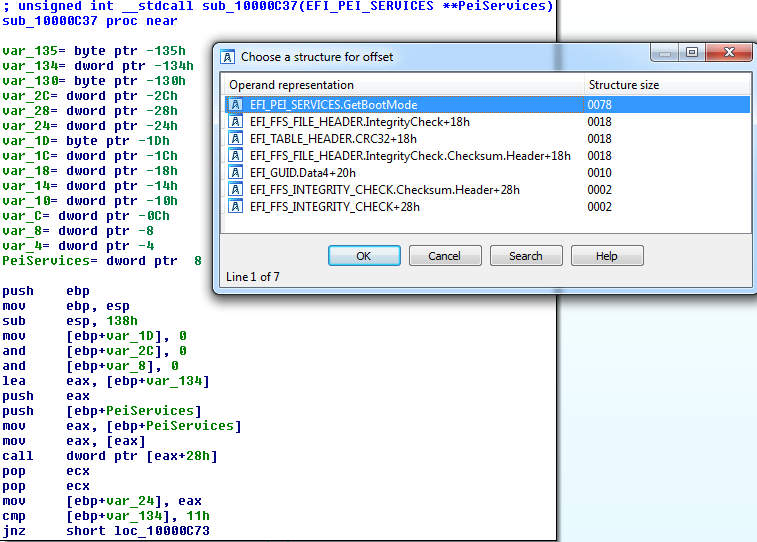757x542 pixels.
Task: Click the call dword ptr [eax+28h] operand
Action: pyautogui.click(x=142, y=456)
